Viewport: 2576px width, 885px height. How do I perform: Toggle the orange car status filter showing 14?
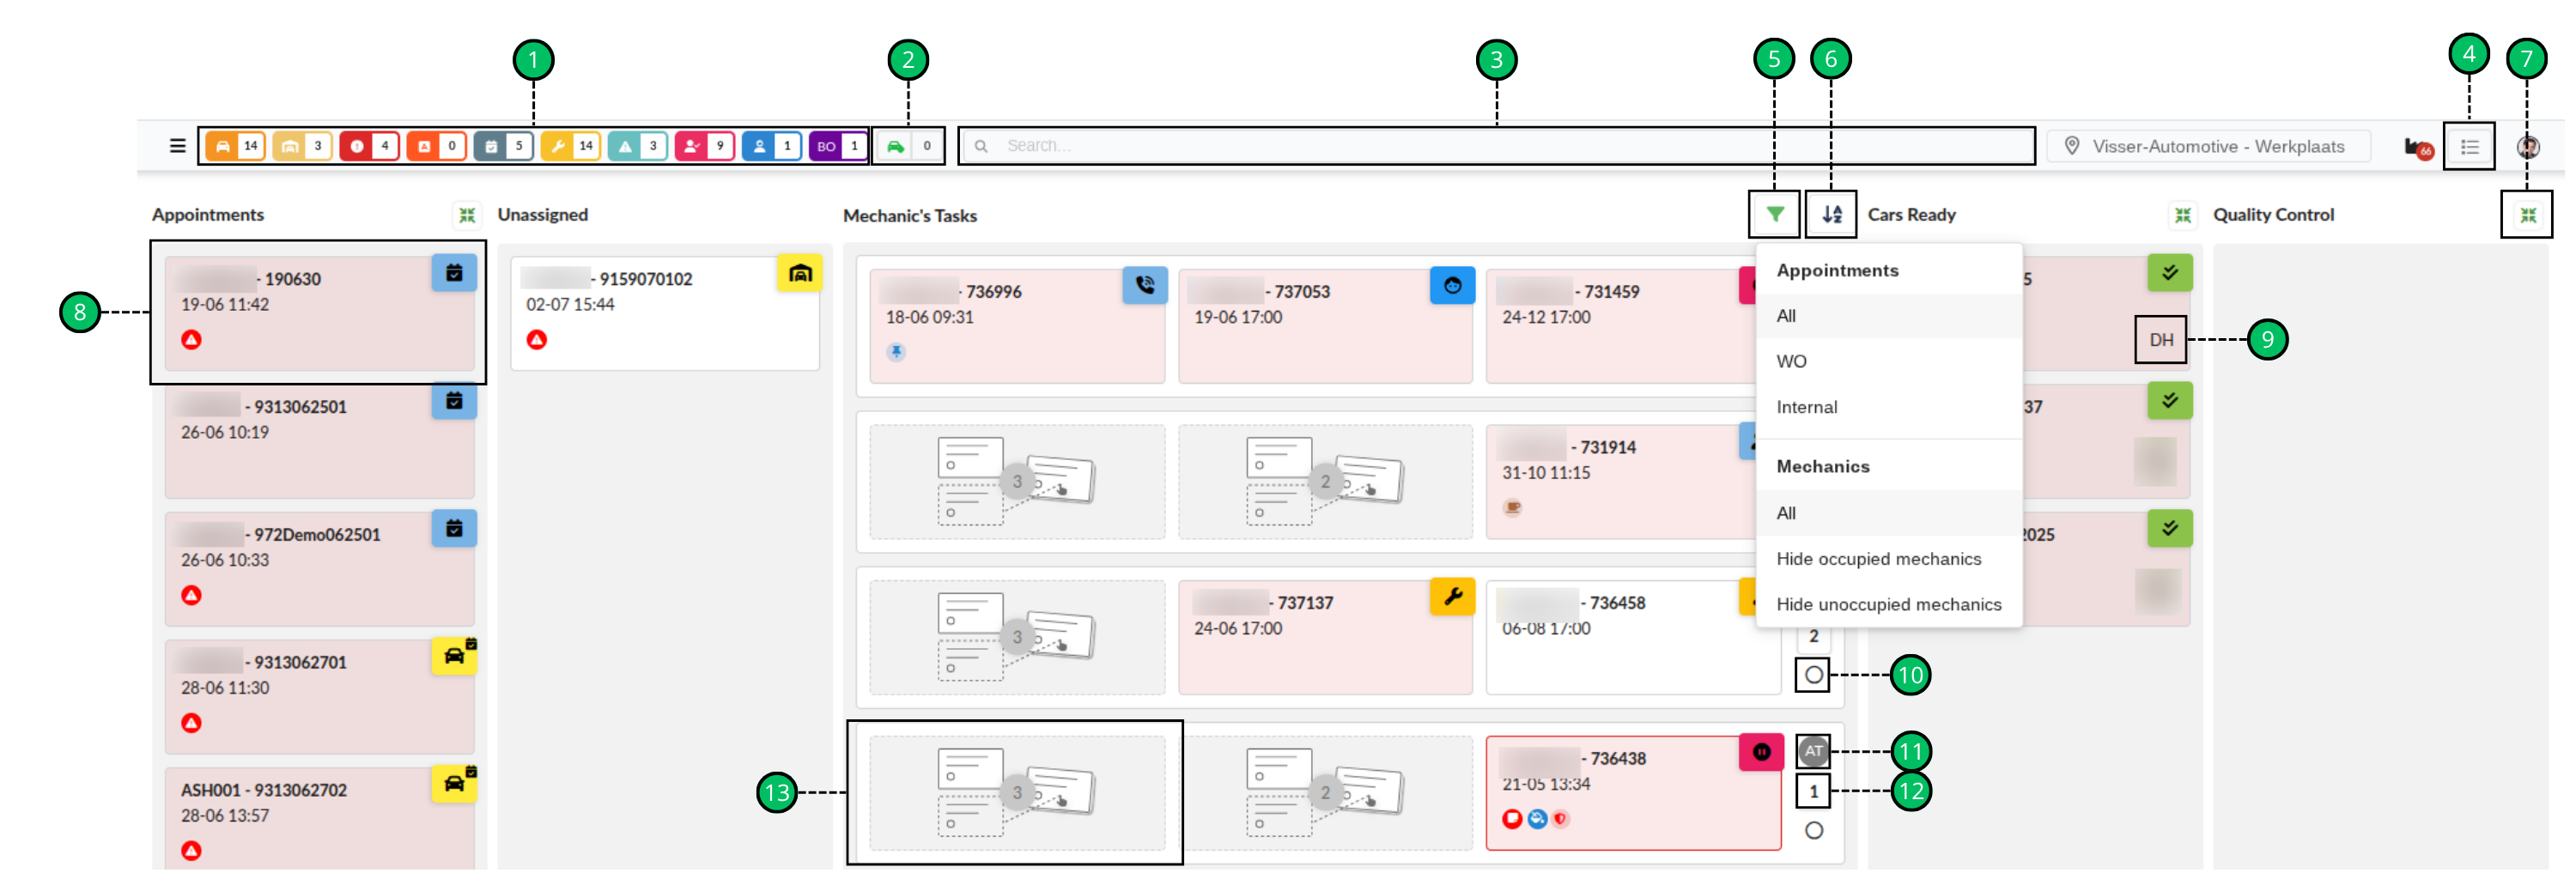click(235, 146)
